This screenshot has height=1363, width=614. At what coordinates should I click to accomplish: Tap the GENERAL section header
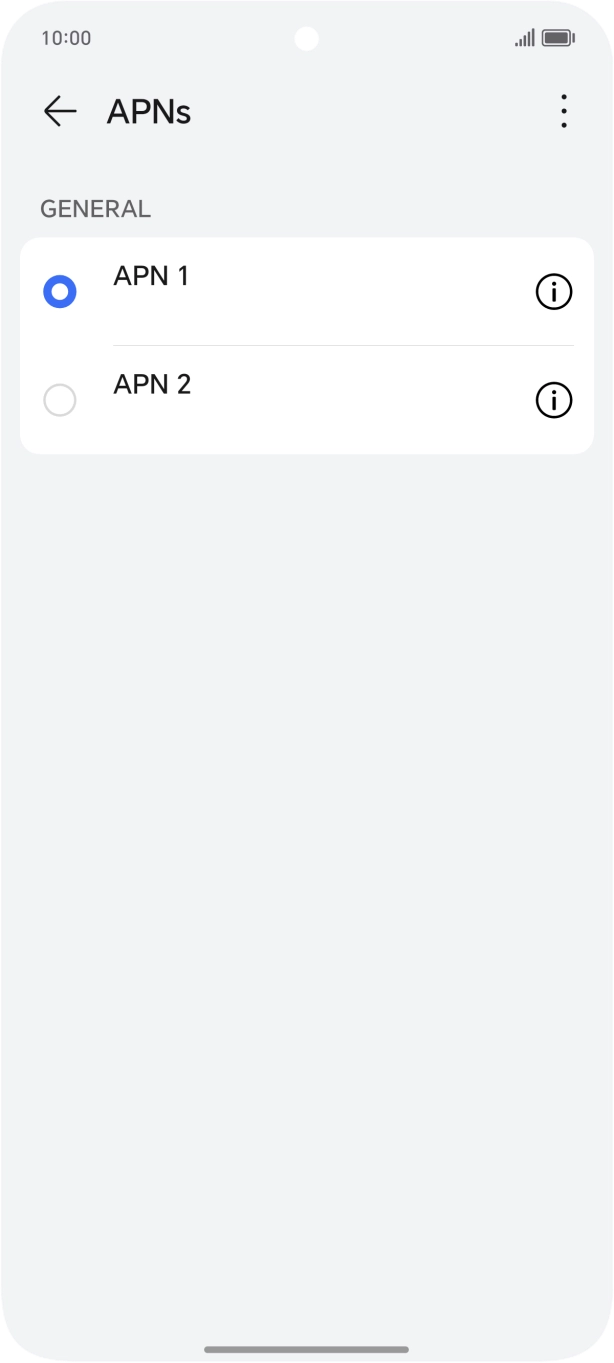pyautogui.click(x=95, y=208)
